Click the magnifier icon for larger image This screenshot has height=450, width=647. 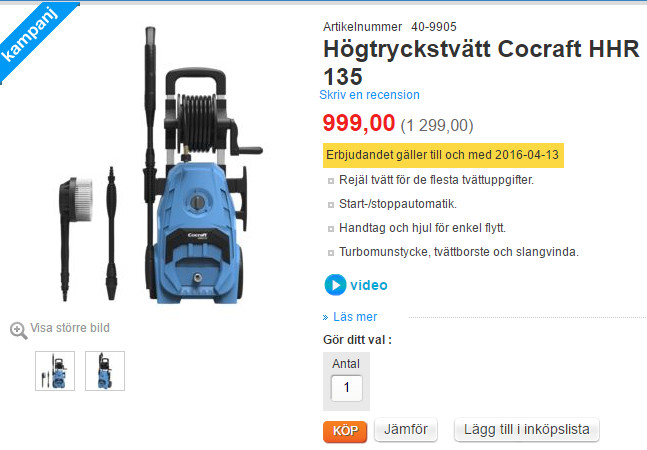coord(19,330)
